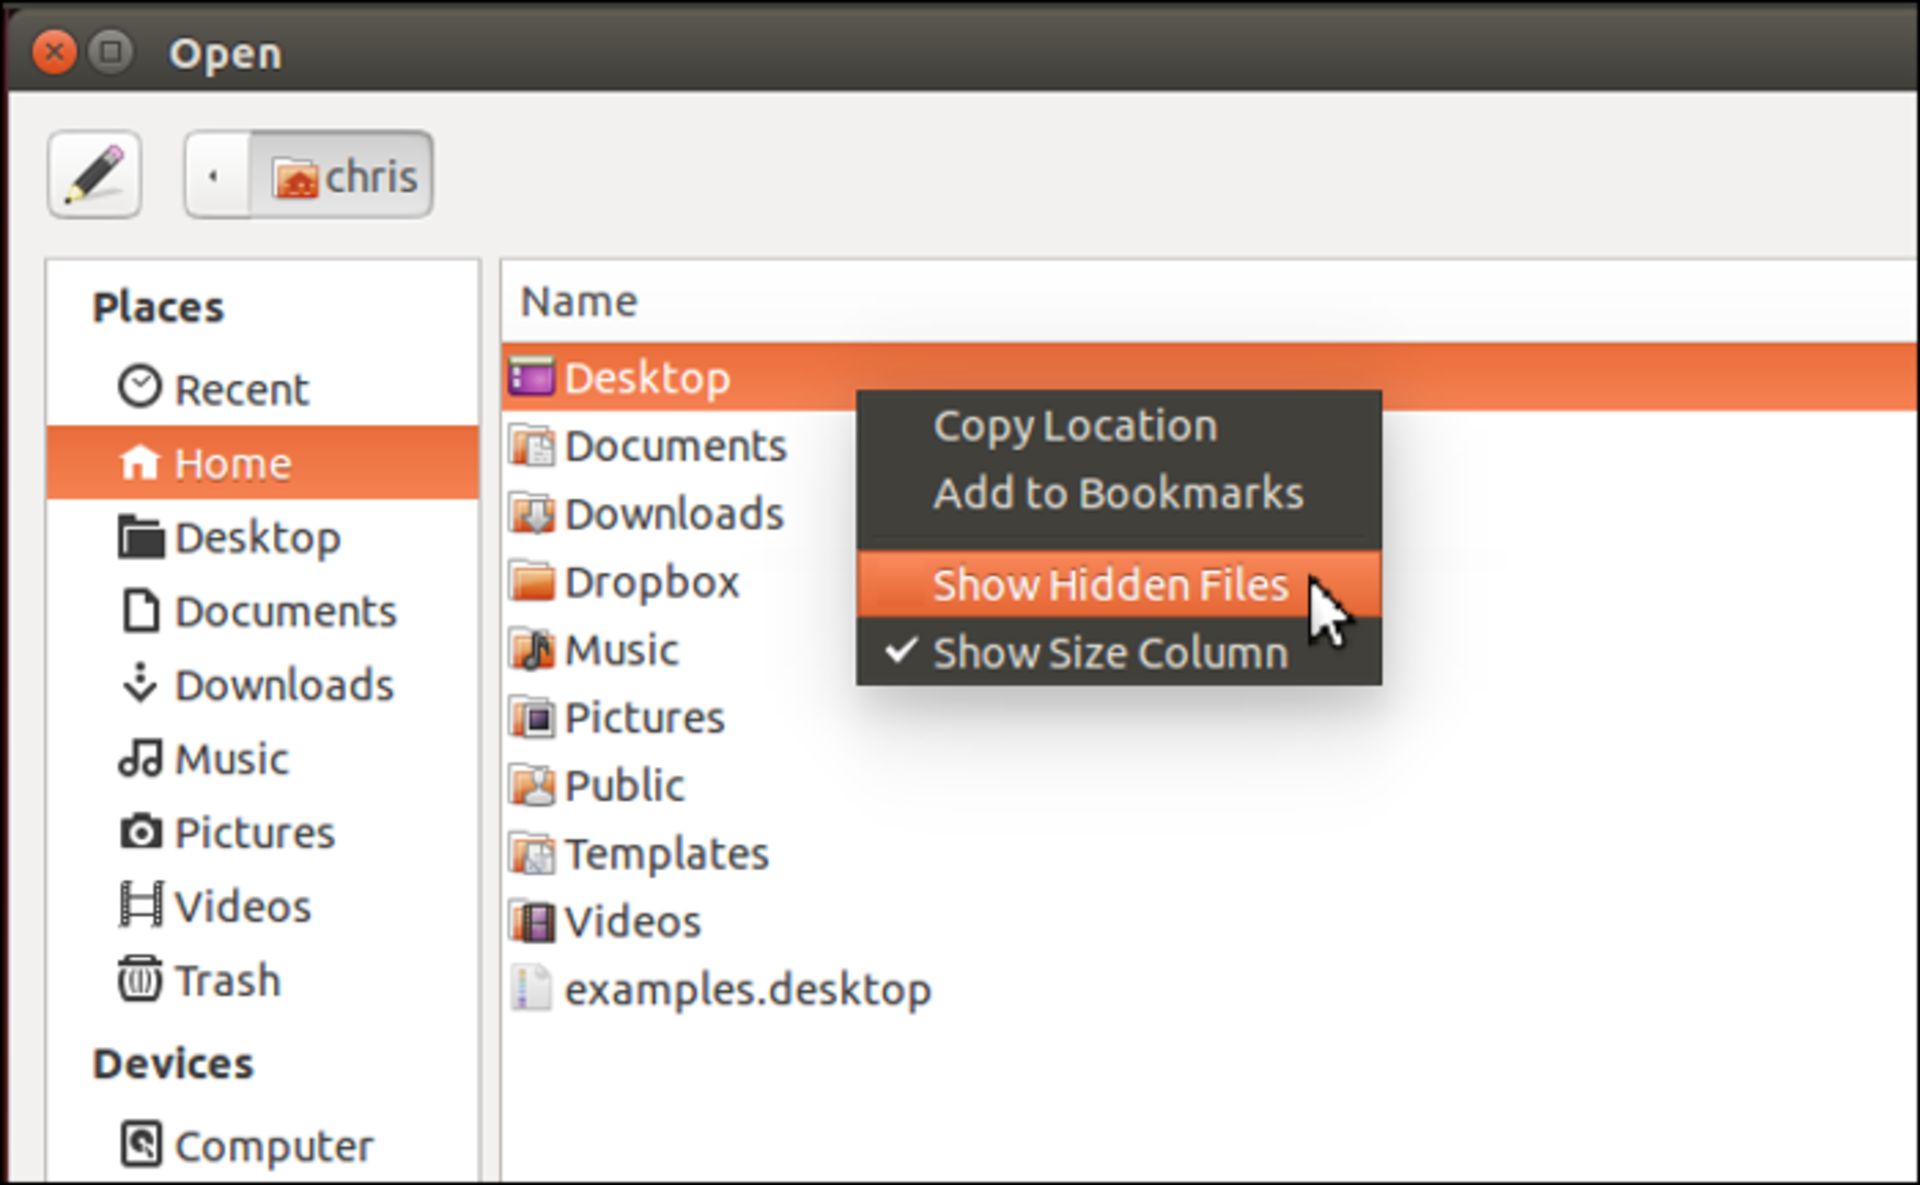Open Recent using the clock icon

(140, 387)
